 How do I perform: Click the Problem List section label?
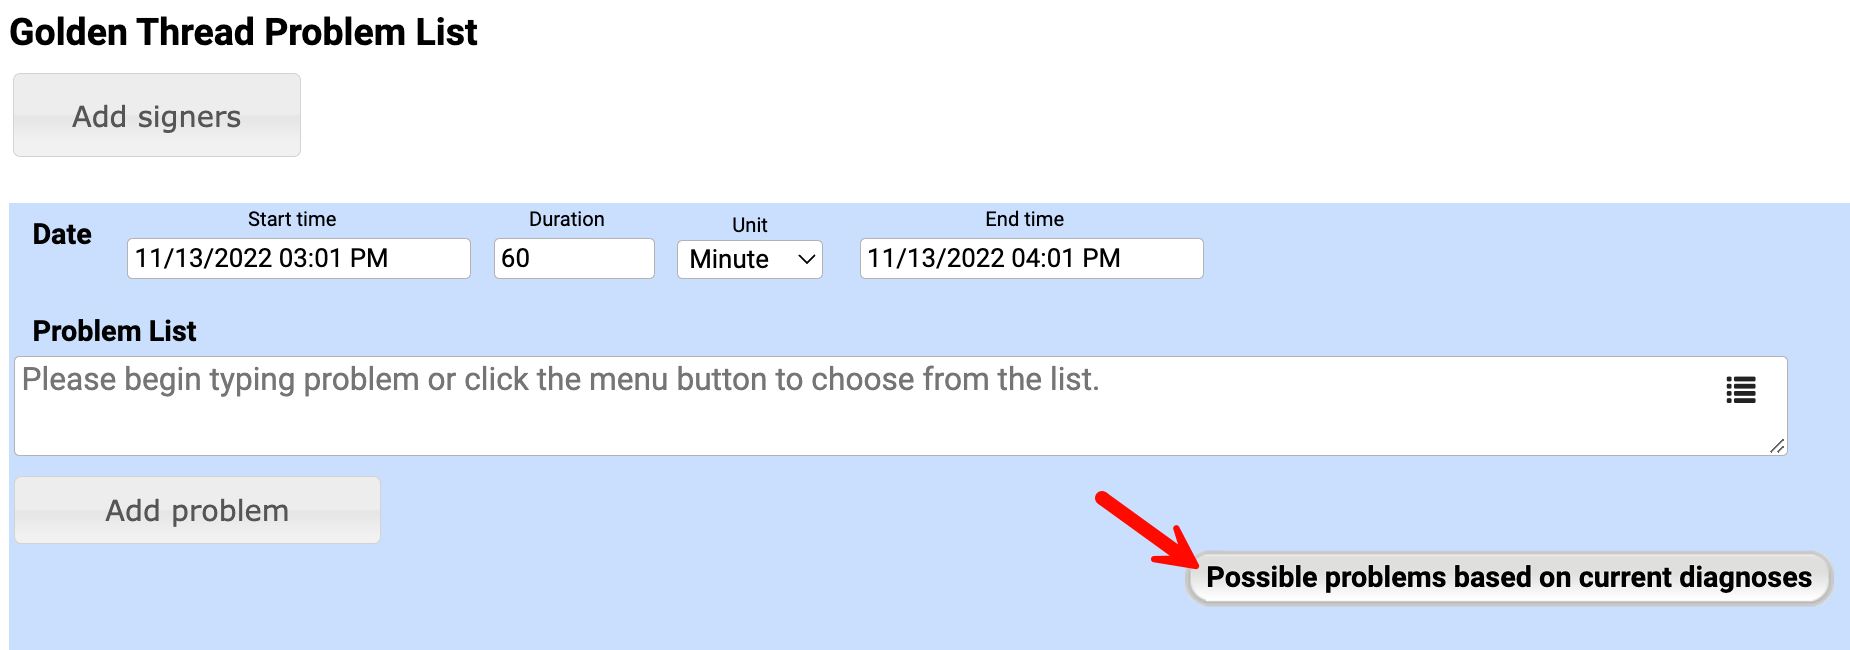pyautogui.click(x=114, y=331)
